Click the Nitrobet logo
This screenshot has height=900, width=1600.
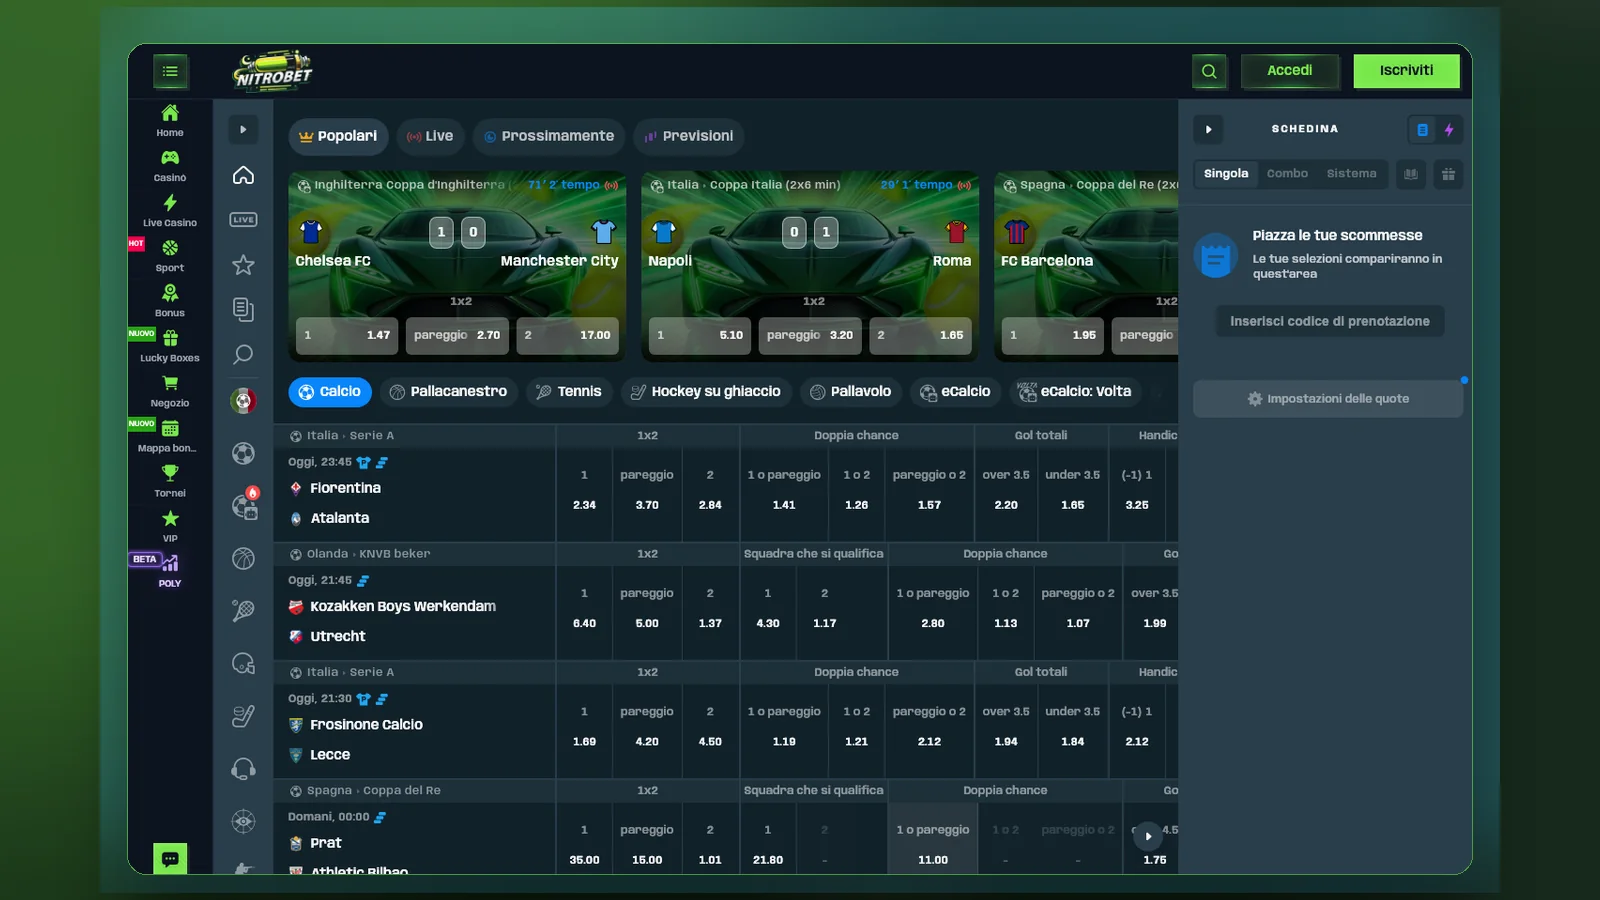pos(272,71)
